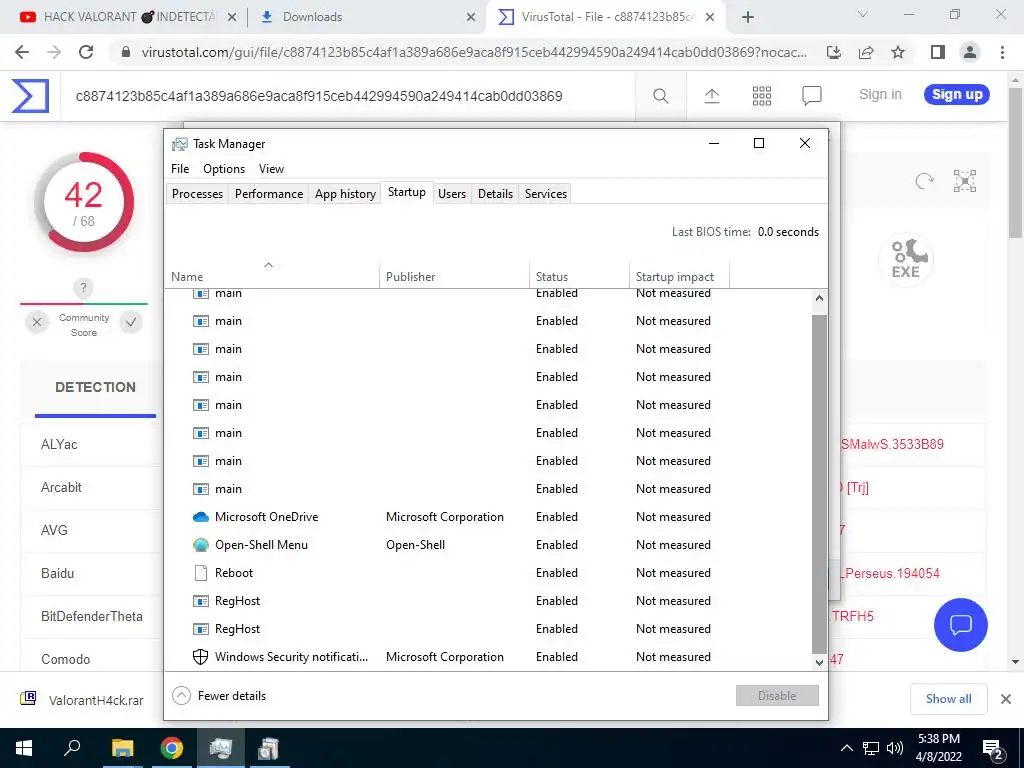Image resolution: width=1024 pixels, height=768 pixels.
Task: Show hidden tray icons chevron
Action: [x=846, y=748]
